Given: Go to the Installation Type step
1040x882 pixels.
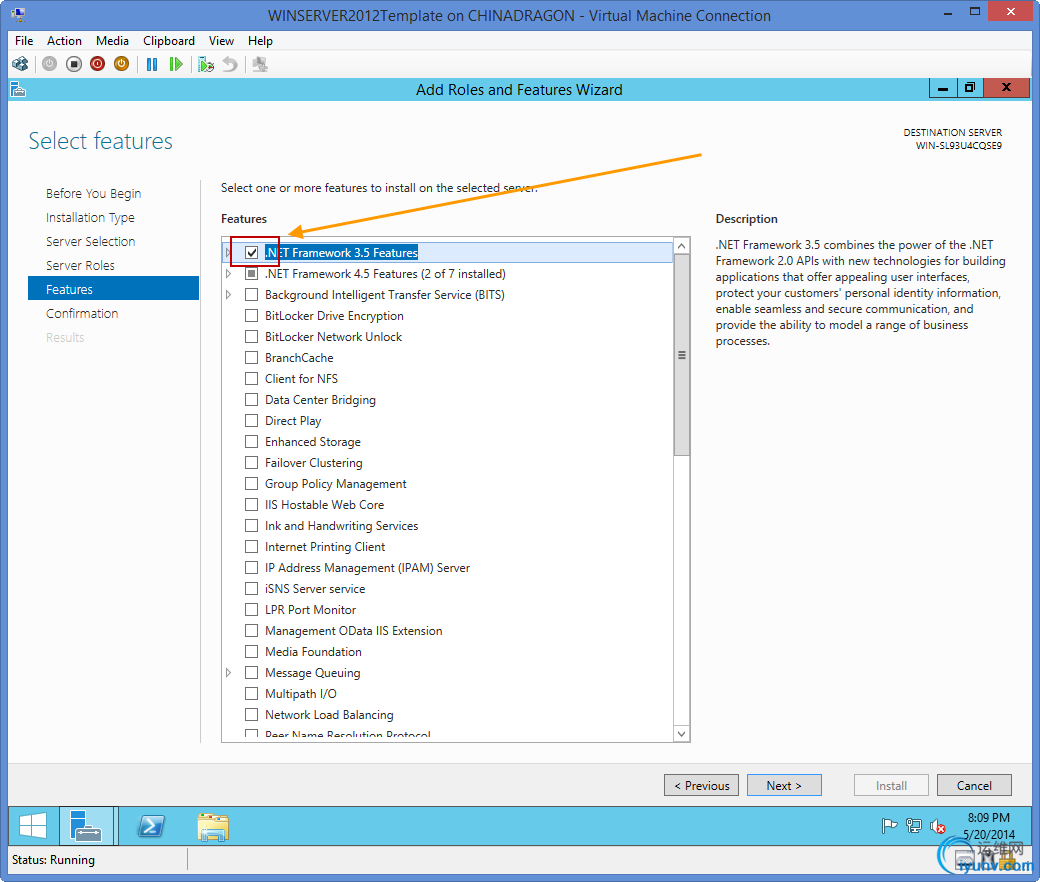Looking at the screenshot, I should click(x=90, y=218).
